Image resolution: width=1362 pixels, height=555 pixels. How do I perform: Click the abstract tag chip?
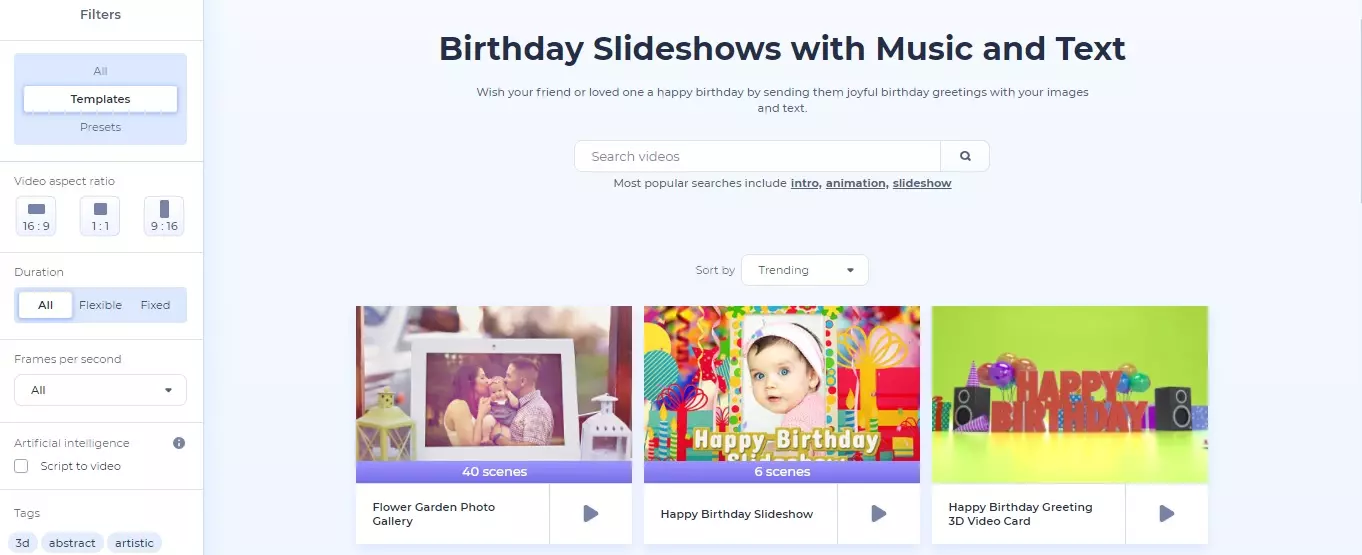[x=72, y=543]
